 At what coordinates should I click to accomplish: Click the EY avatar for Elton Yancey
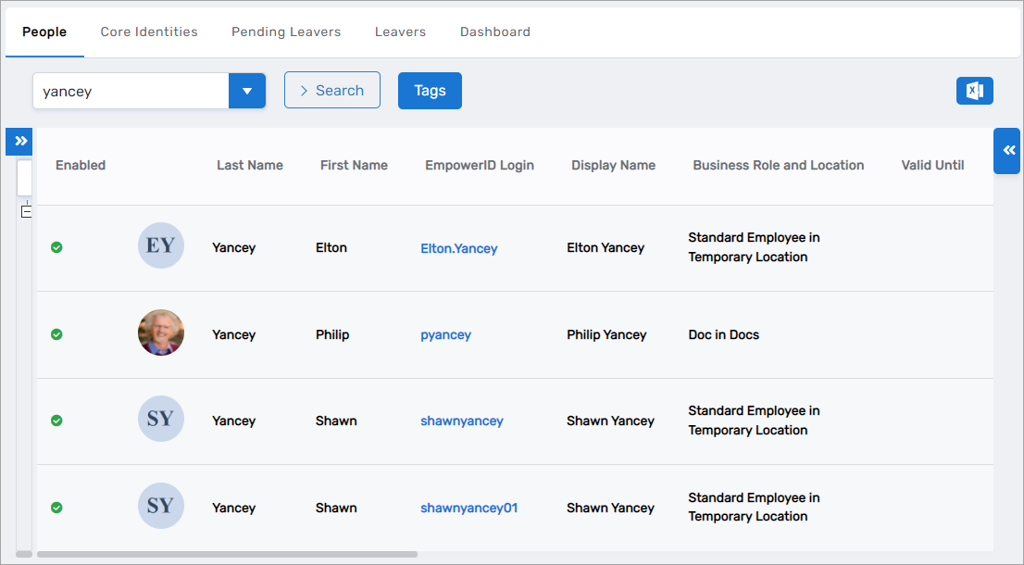coord(160,246)
